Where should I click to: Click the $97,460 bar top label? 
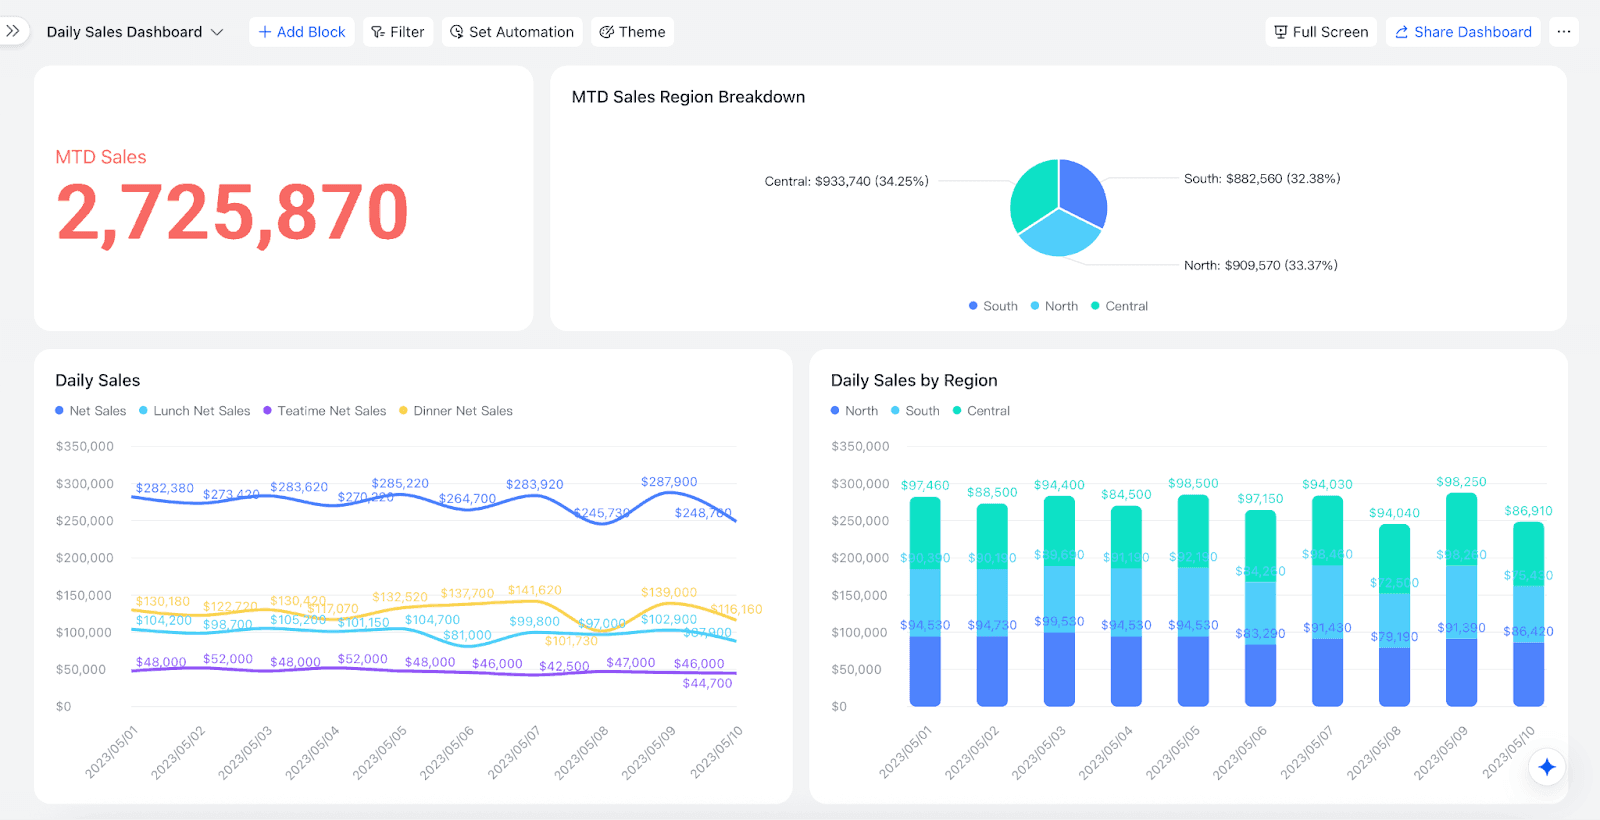point(925,485)
